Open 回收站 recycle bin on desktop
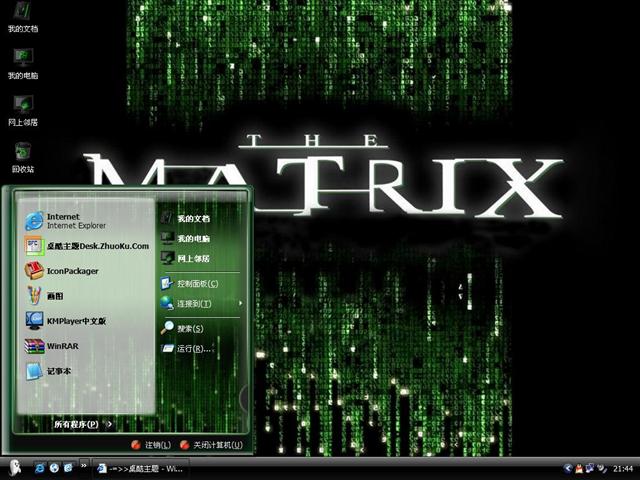Screen dimensions: 640x480 click(22, 158)
